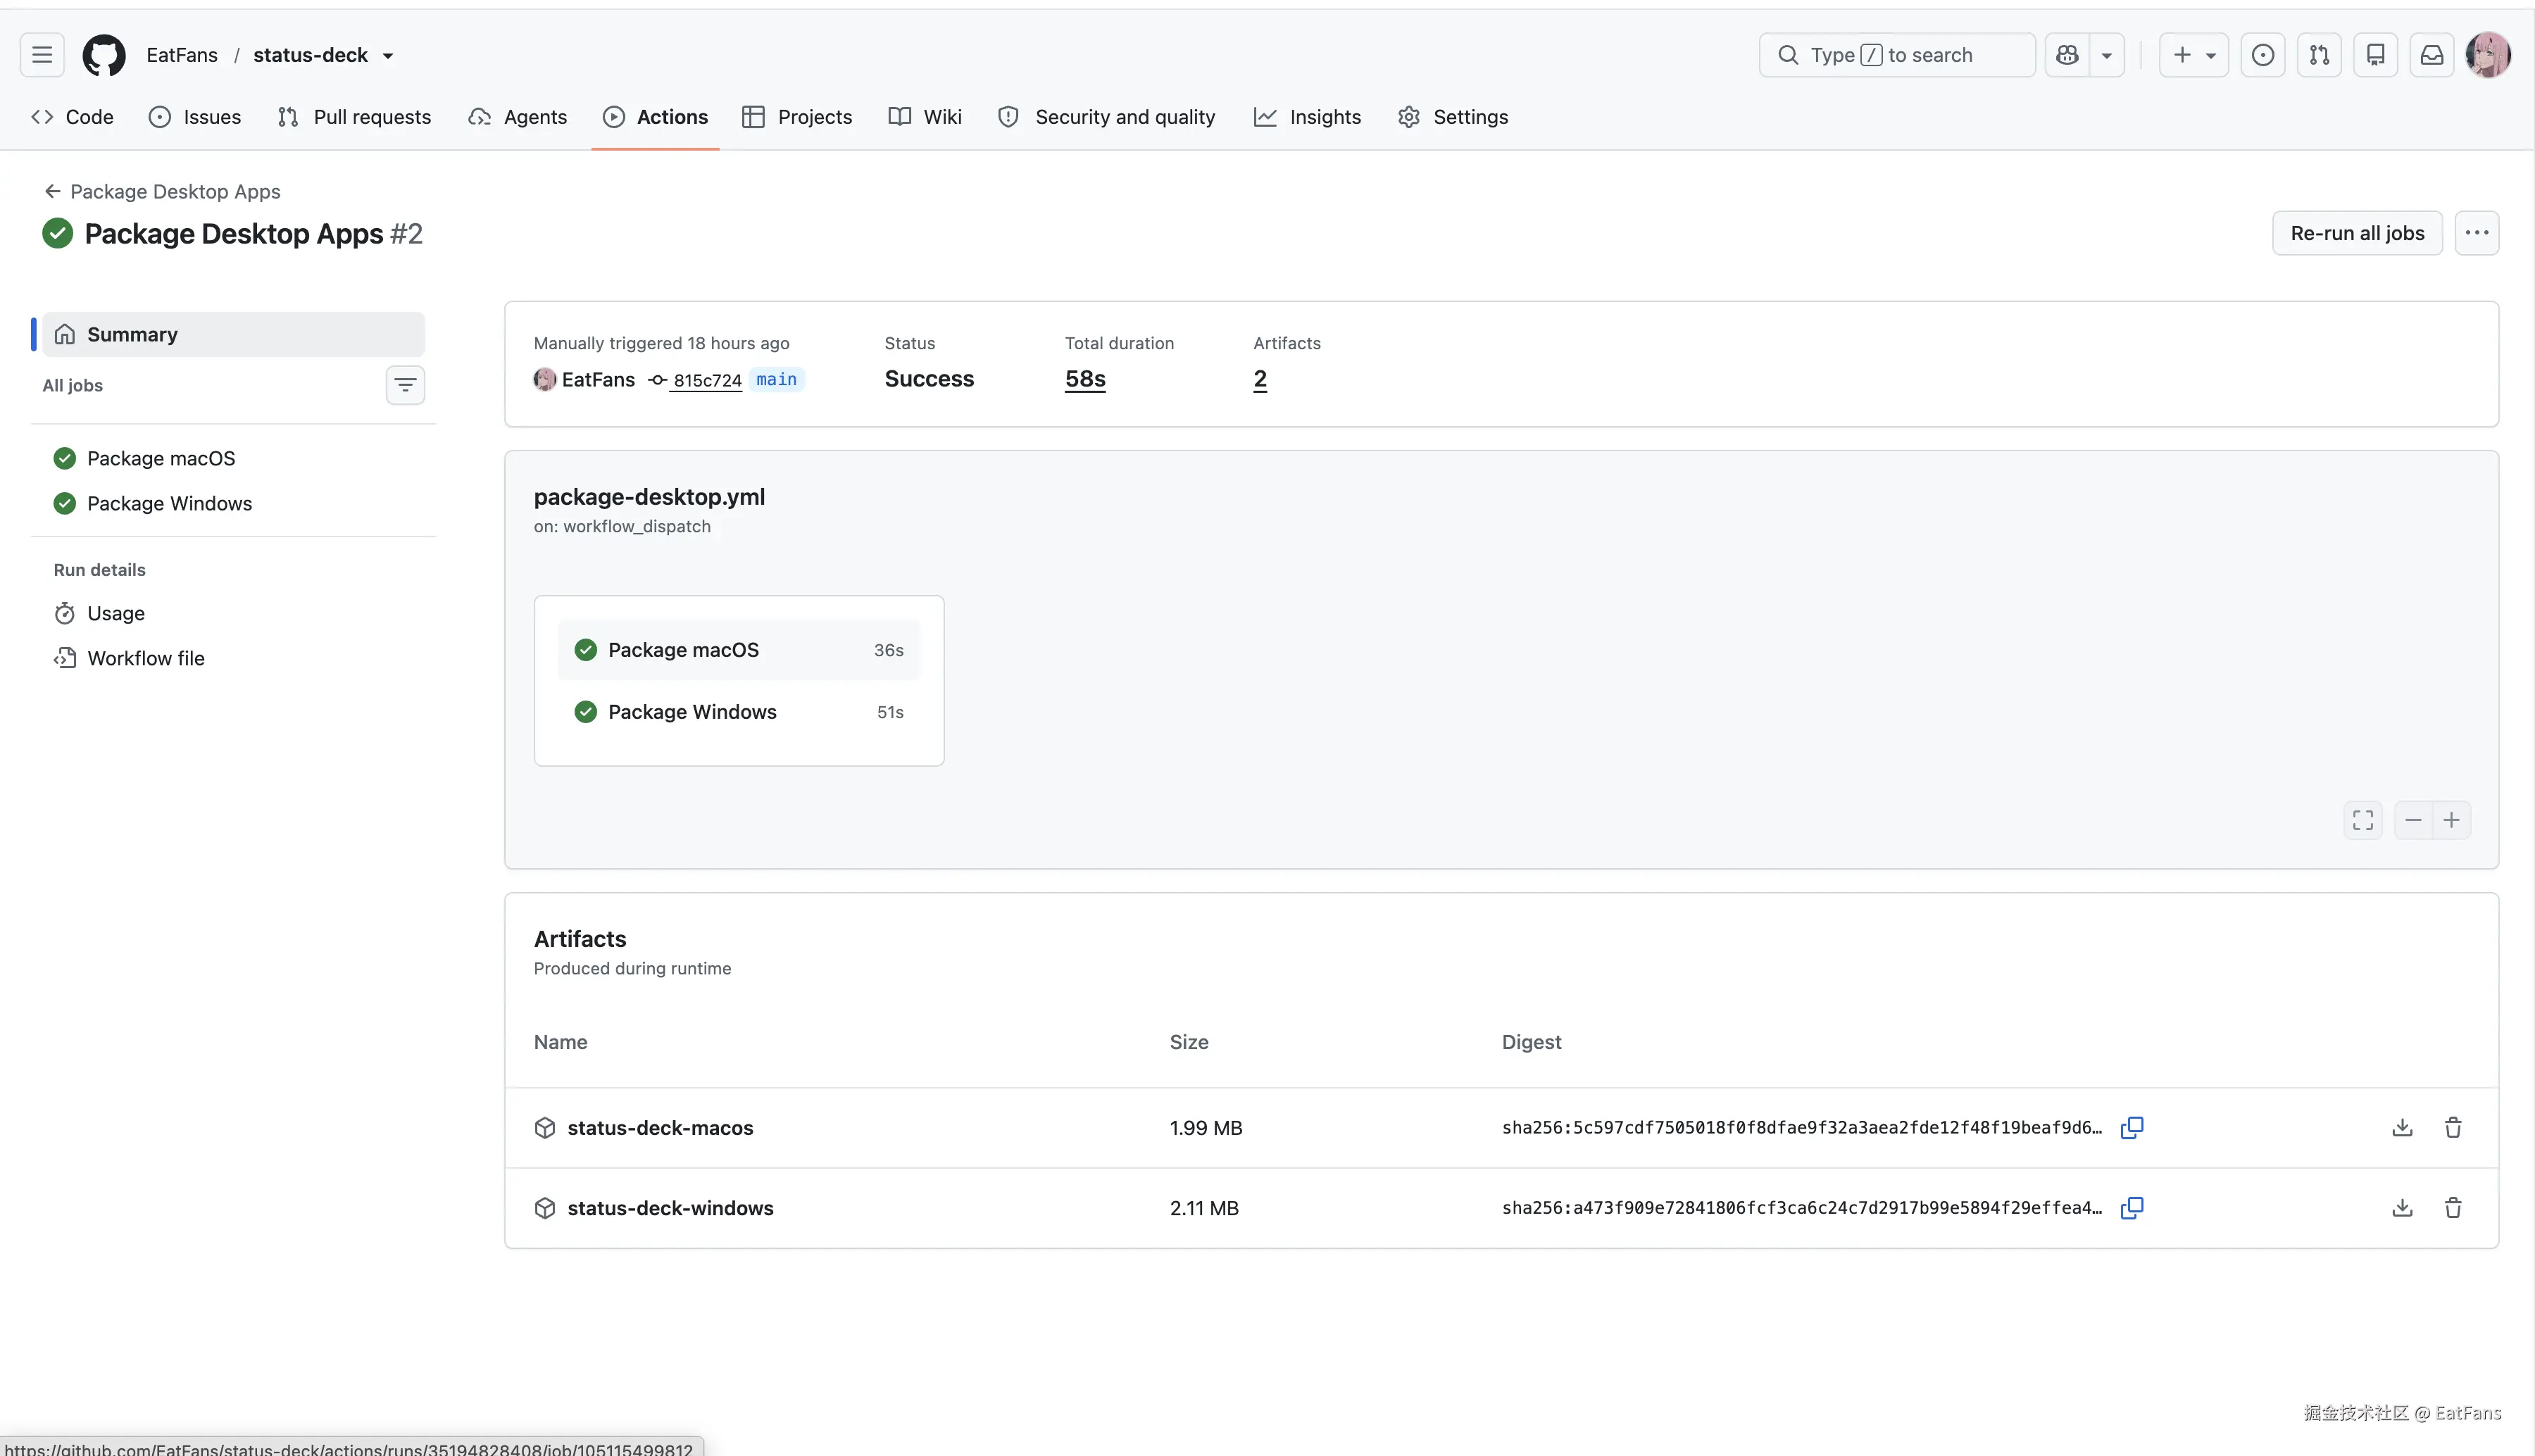Open the 58s total duration link
This screenshot has width=2535, height=1456.
(1085, 379)
